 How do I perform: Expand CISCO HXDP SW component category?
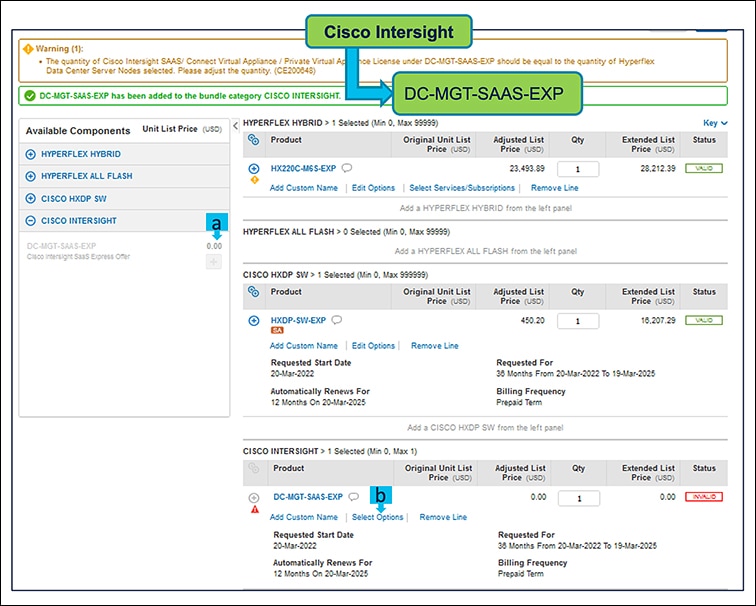(30, 199)
